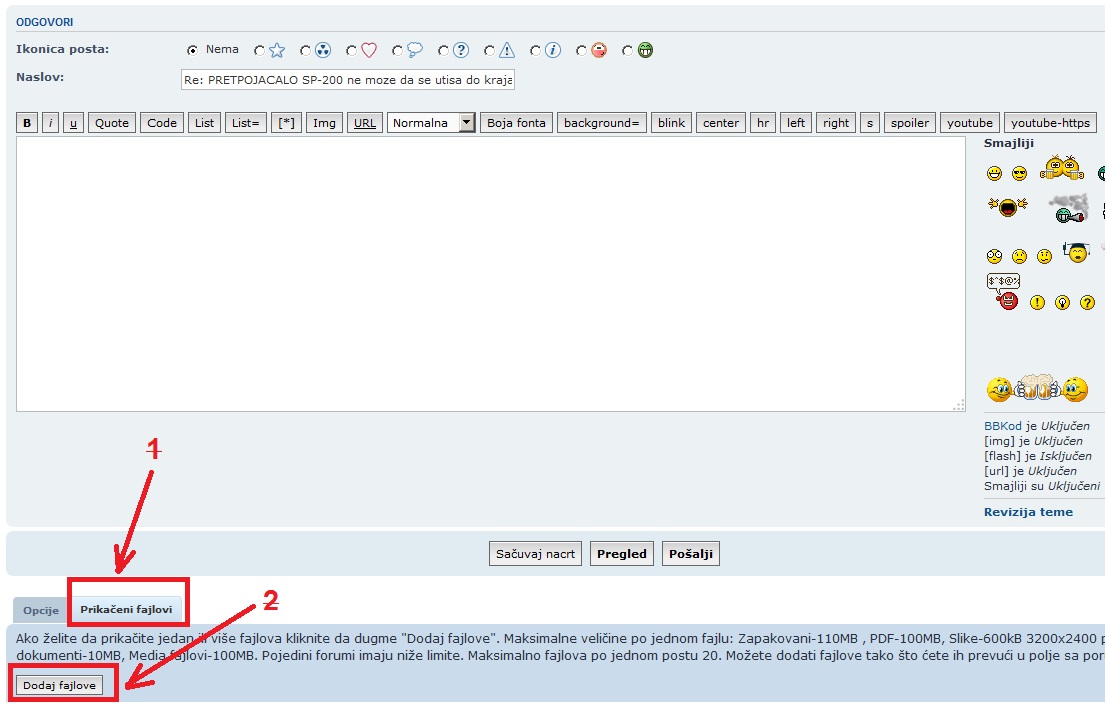Screen dimensions: 1105x704
Task: Choose the heart post icon option
Action: (x=352, y=50)
